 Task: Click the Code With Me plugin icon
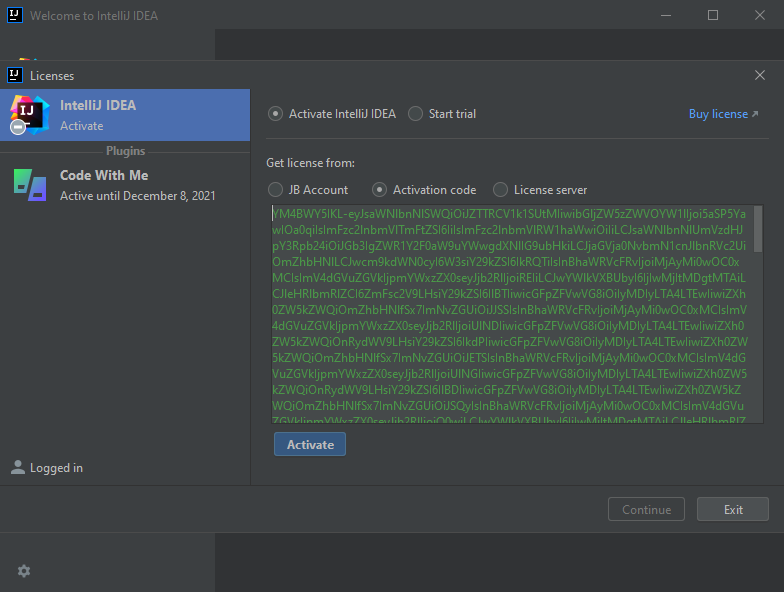29,184
